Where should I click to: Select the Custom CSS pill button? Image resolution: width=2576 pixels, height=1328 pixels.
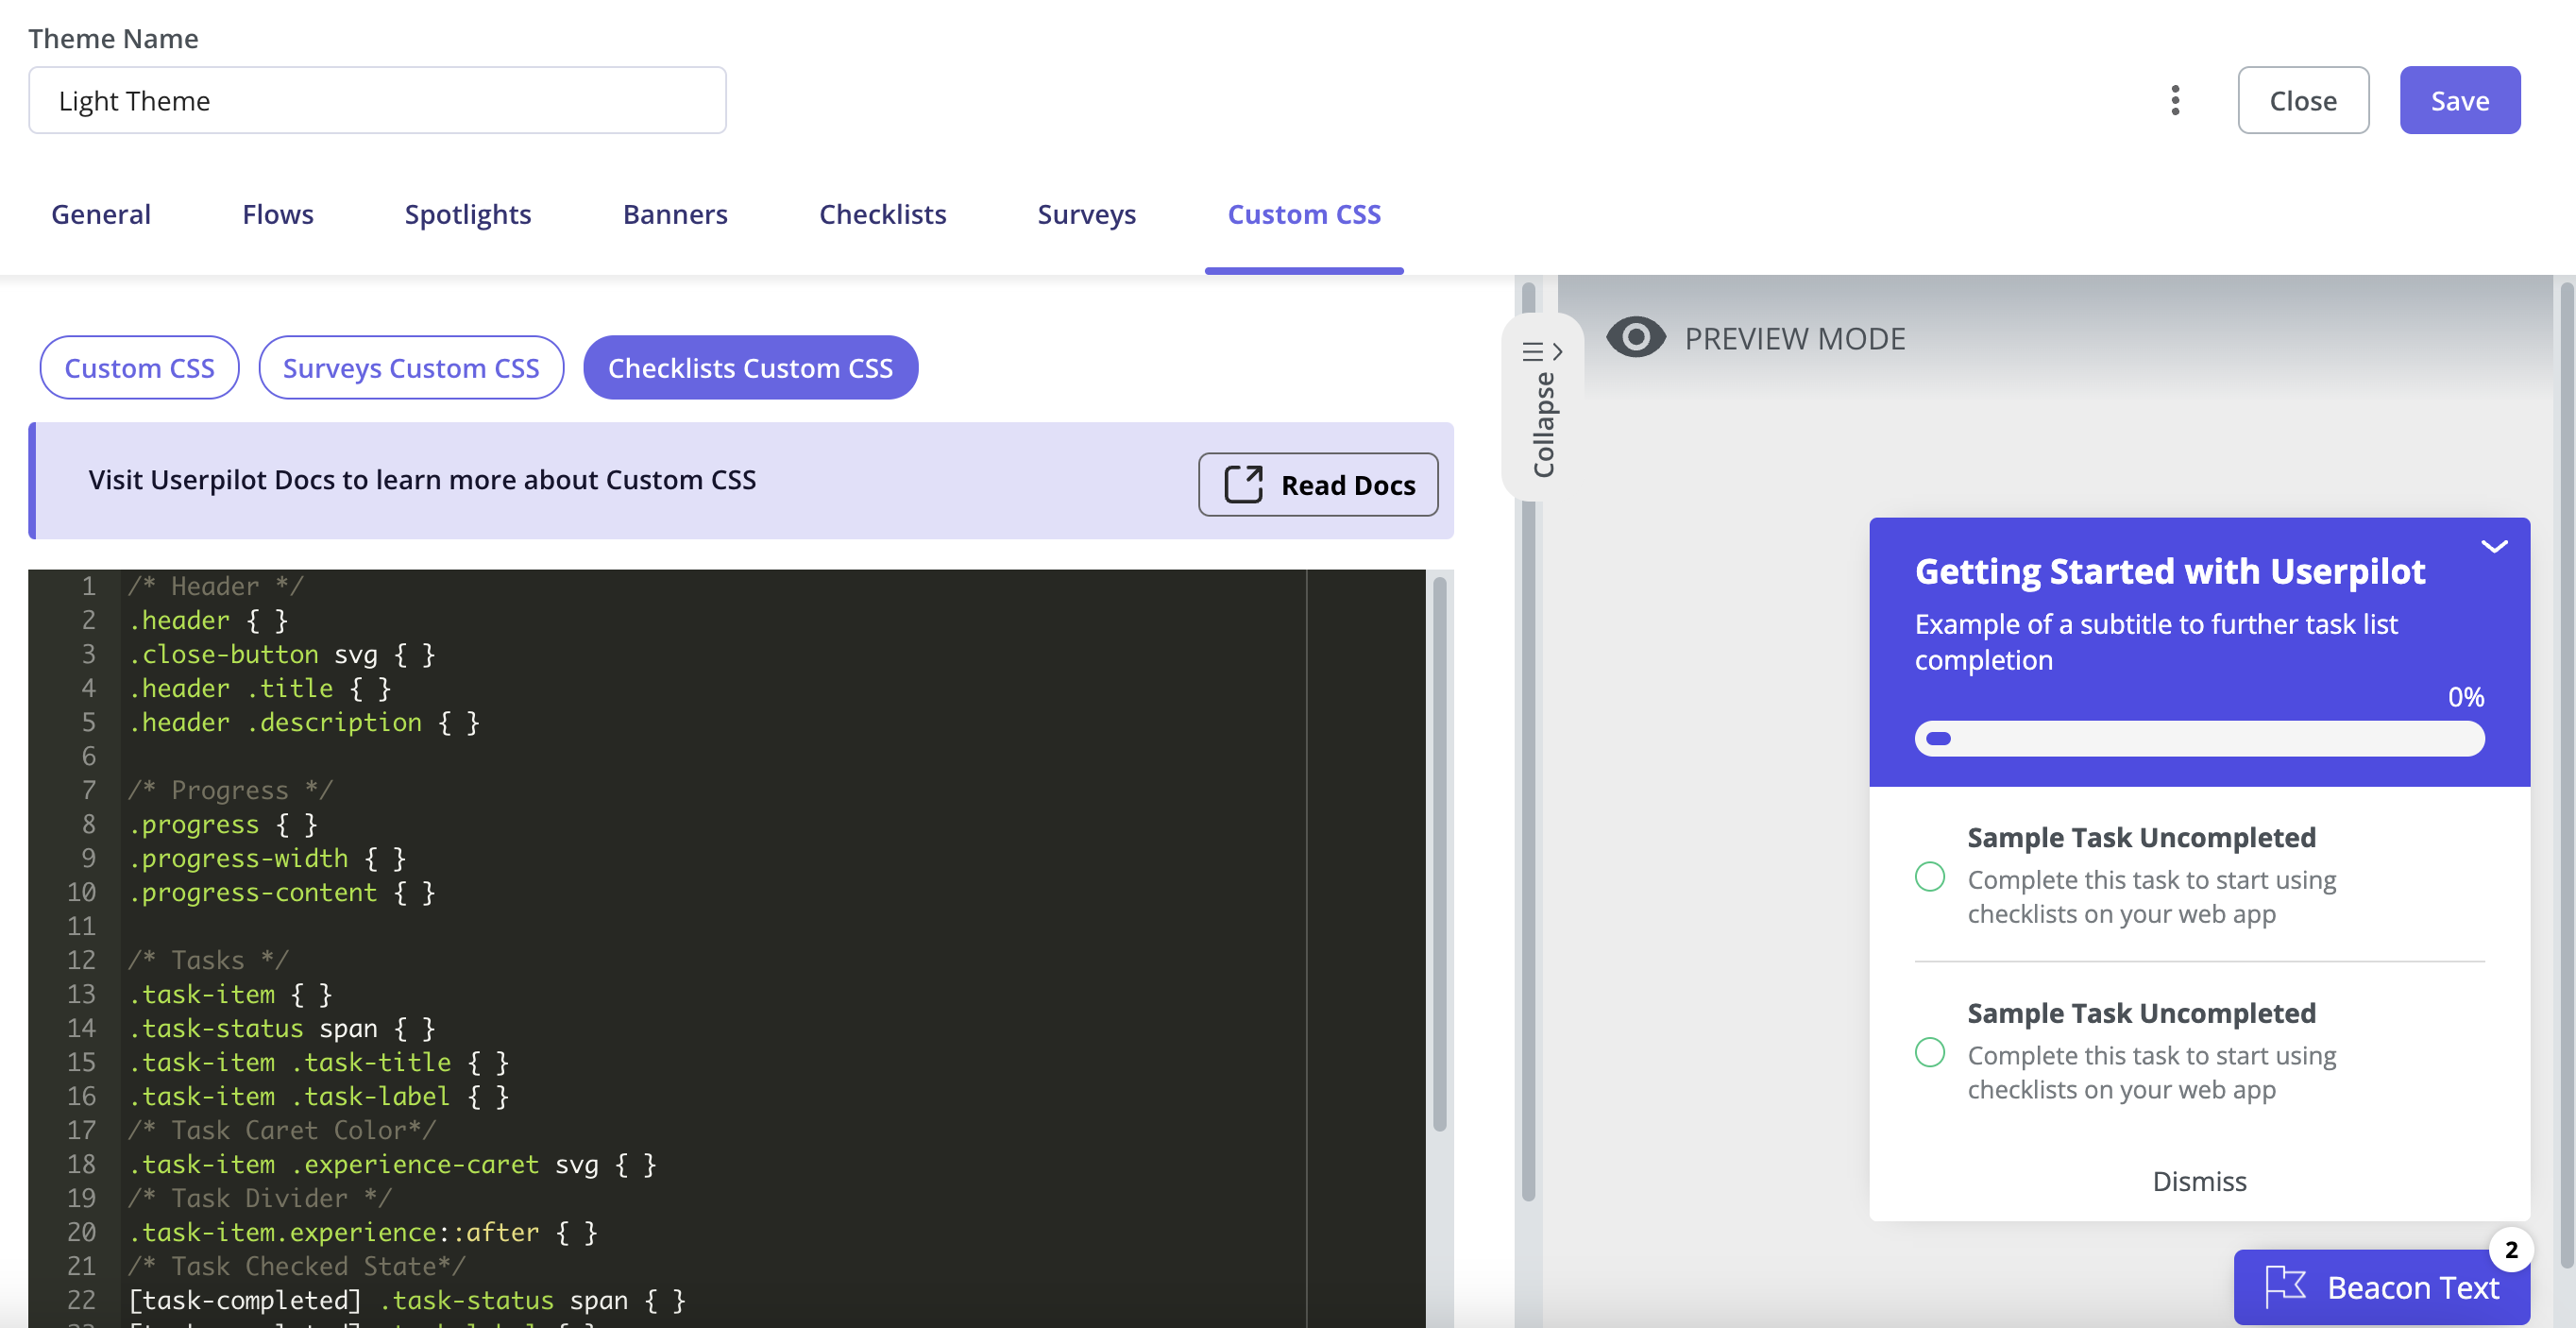coord(139,368)
